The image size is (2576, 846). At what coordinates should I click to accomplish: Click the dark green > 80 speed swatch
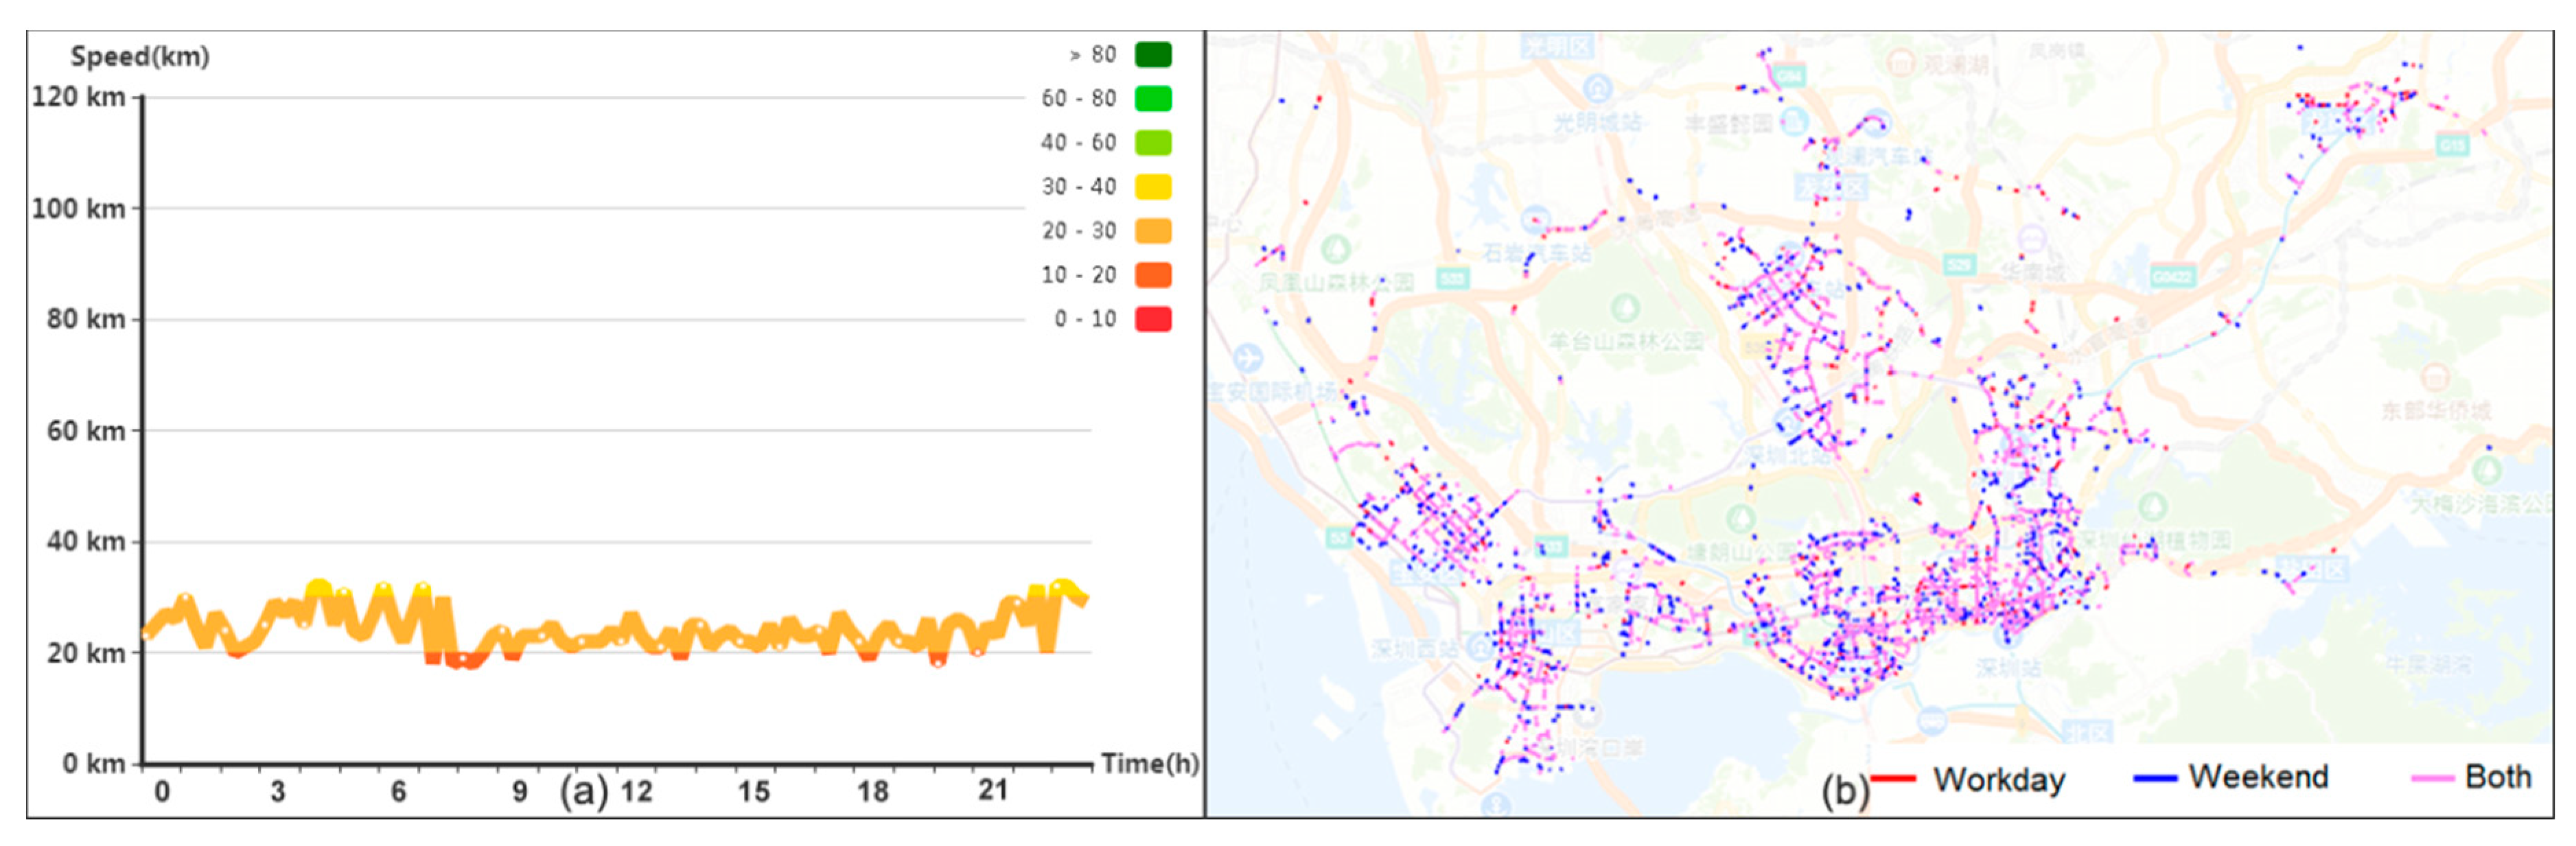(1153, 55)
